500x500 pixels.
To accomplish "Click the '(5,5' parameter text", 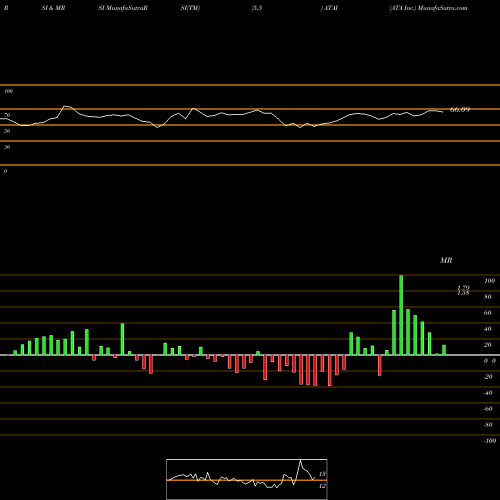I will [257, 8].
